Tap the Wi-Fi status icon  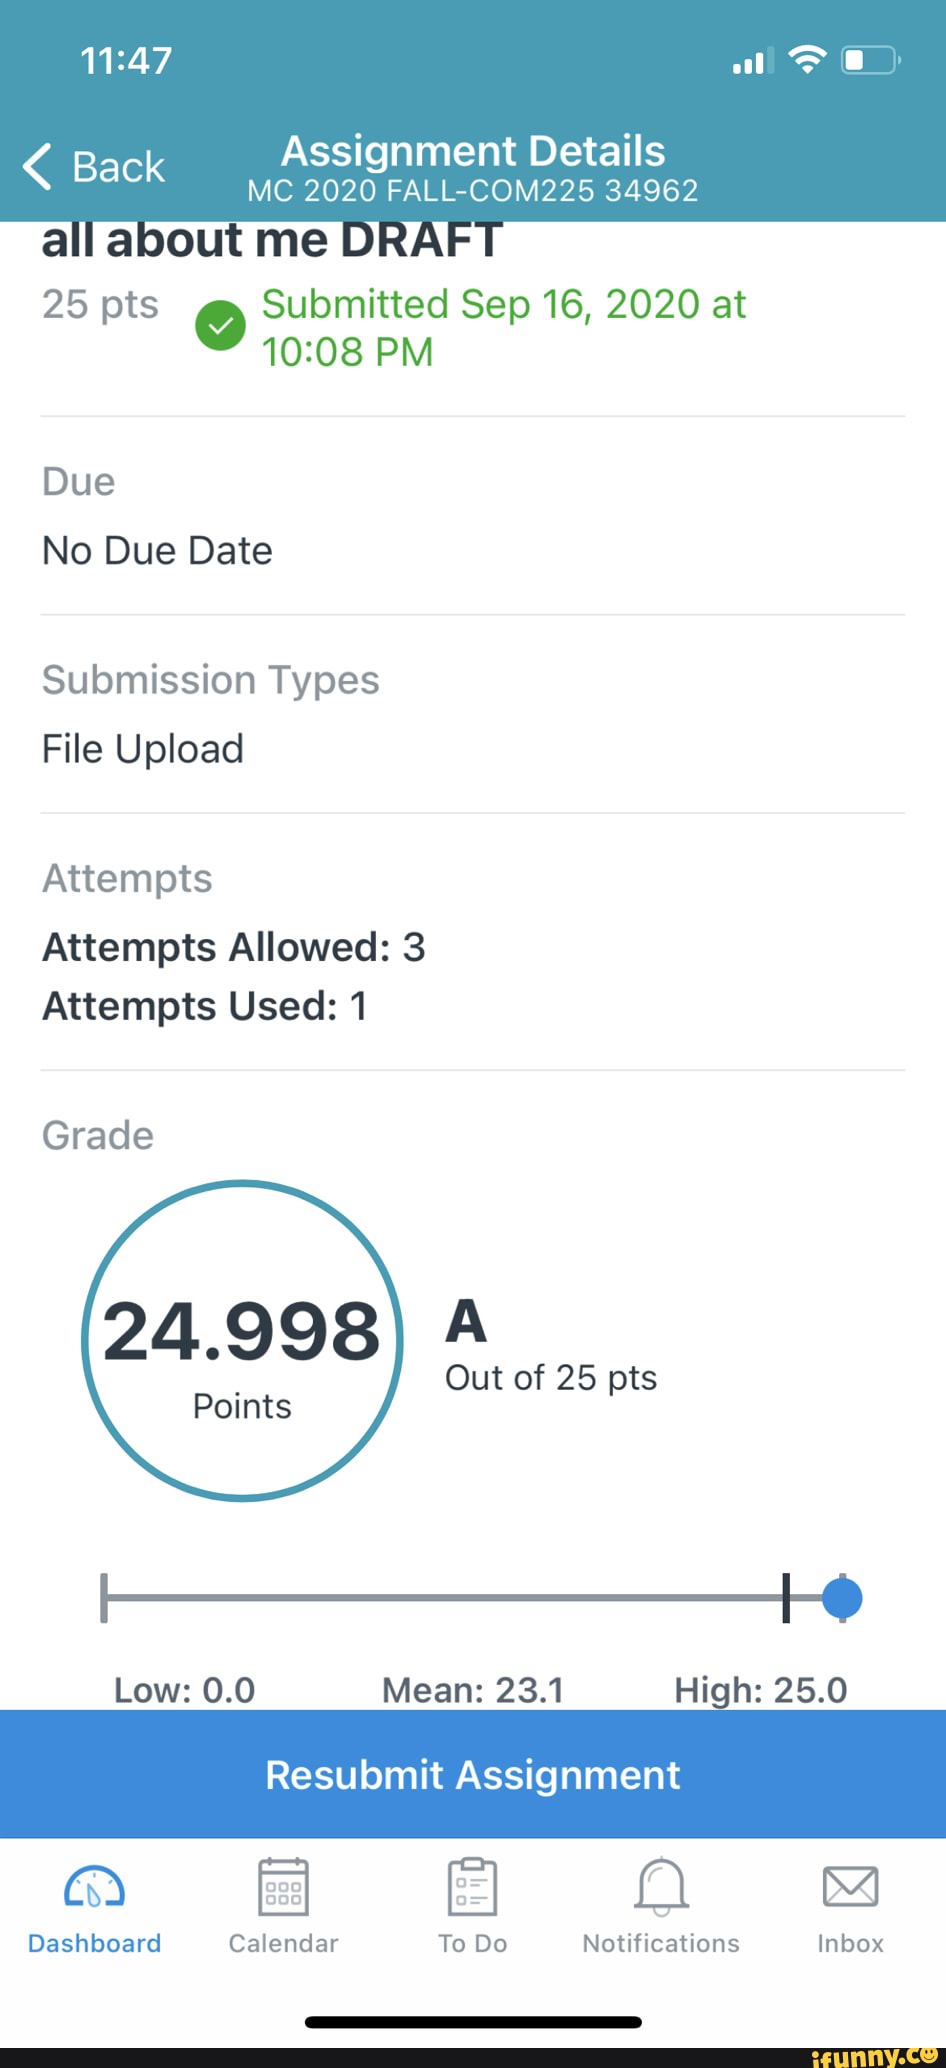pos(807,60)
